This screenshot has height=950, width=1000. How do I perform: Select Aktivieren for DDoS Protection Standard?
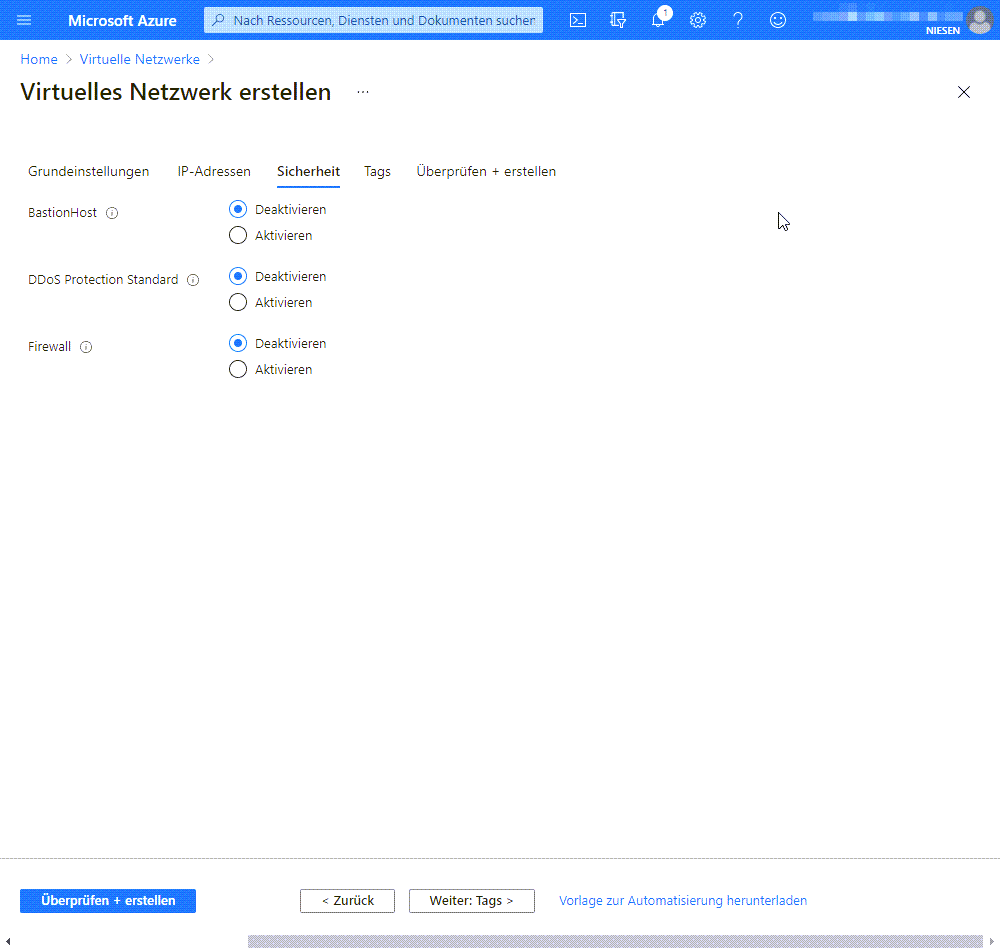coord(238,303)
